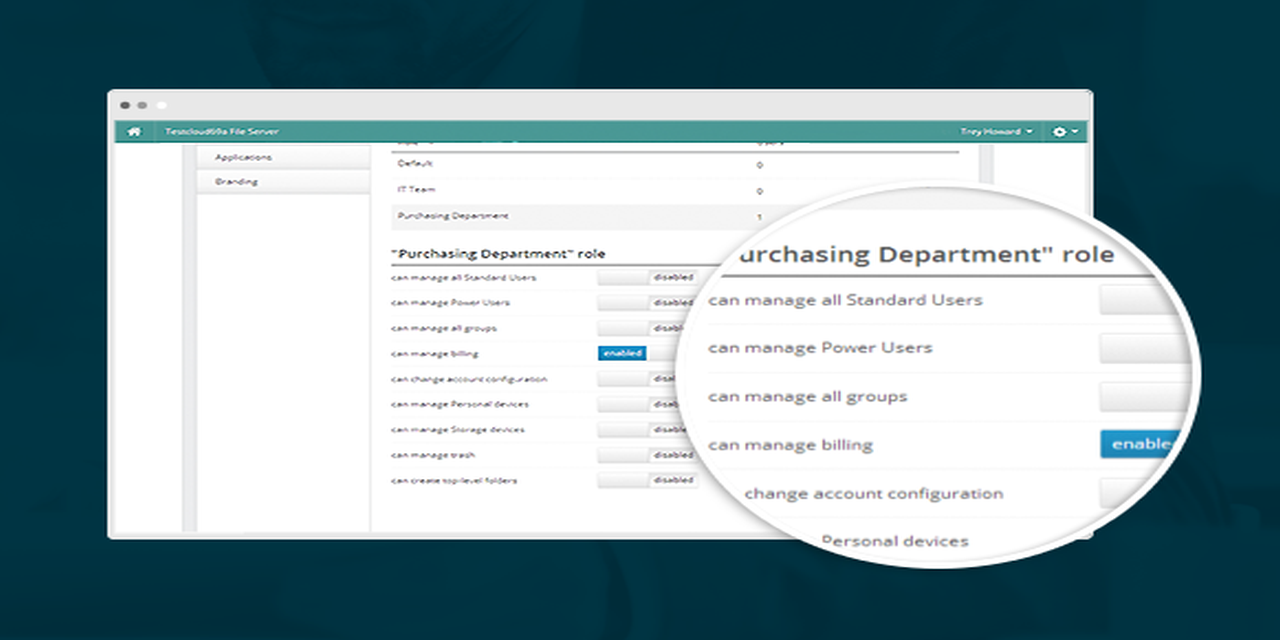The image size is (1280, 640).
Task: Expand the Trey Howard user dropdown
Action: [x=996, y=132]
